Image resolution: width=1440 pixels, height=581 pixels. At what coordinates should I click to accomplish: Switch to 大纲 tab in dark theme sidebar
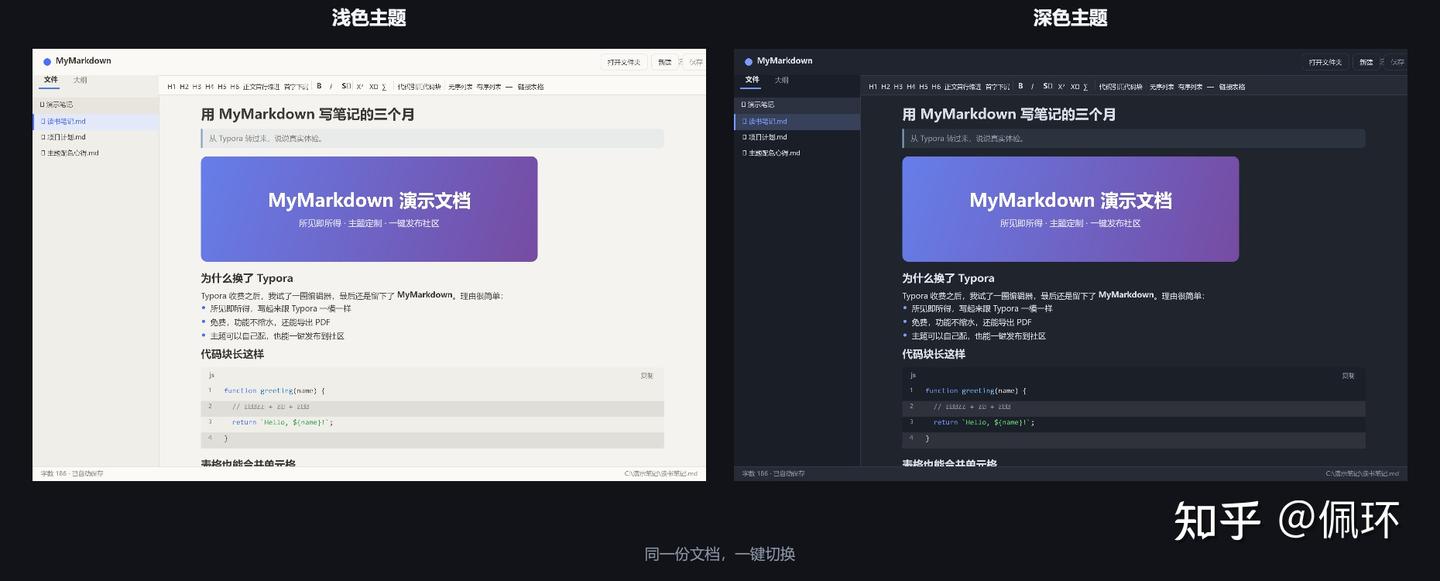pos(781,80)
